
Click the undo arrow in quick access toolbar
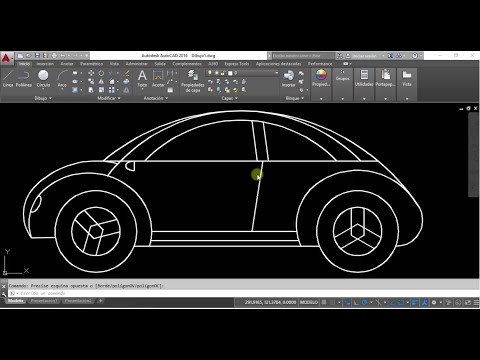click(63, 56)
